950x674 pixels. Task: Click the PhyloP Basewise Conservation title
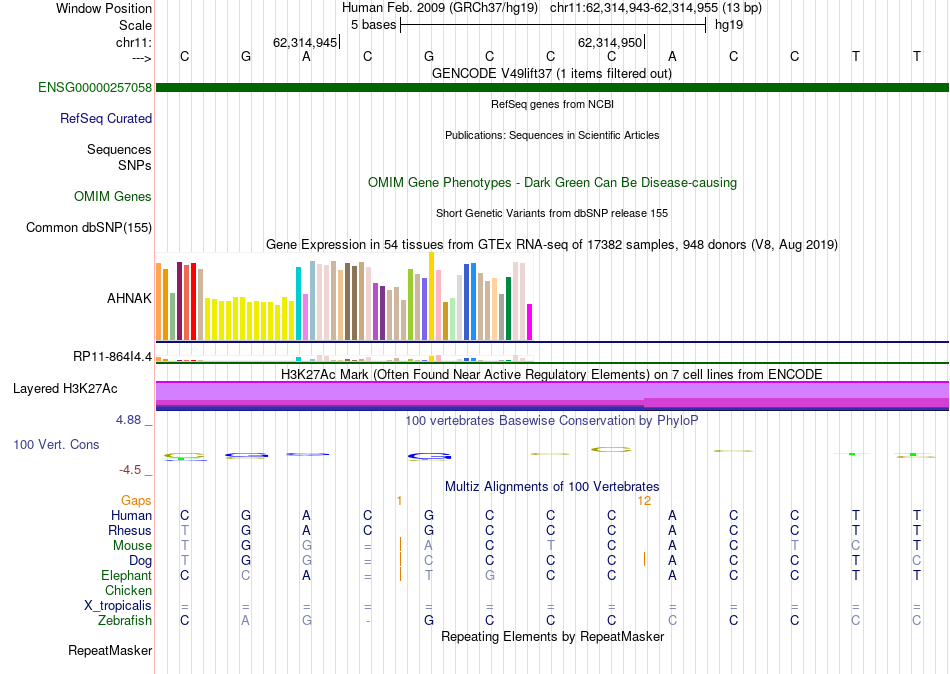click(551, 420)
